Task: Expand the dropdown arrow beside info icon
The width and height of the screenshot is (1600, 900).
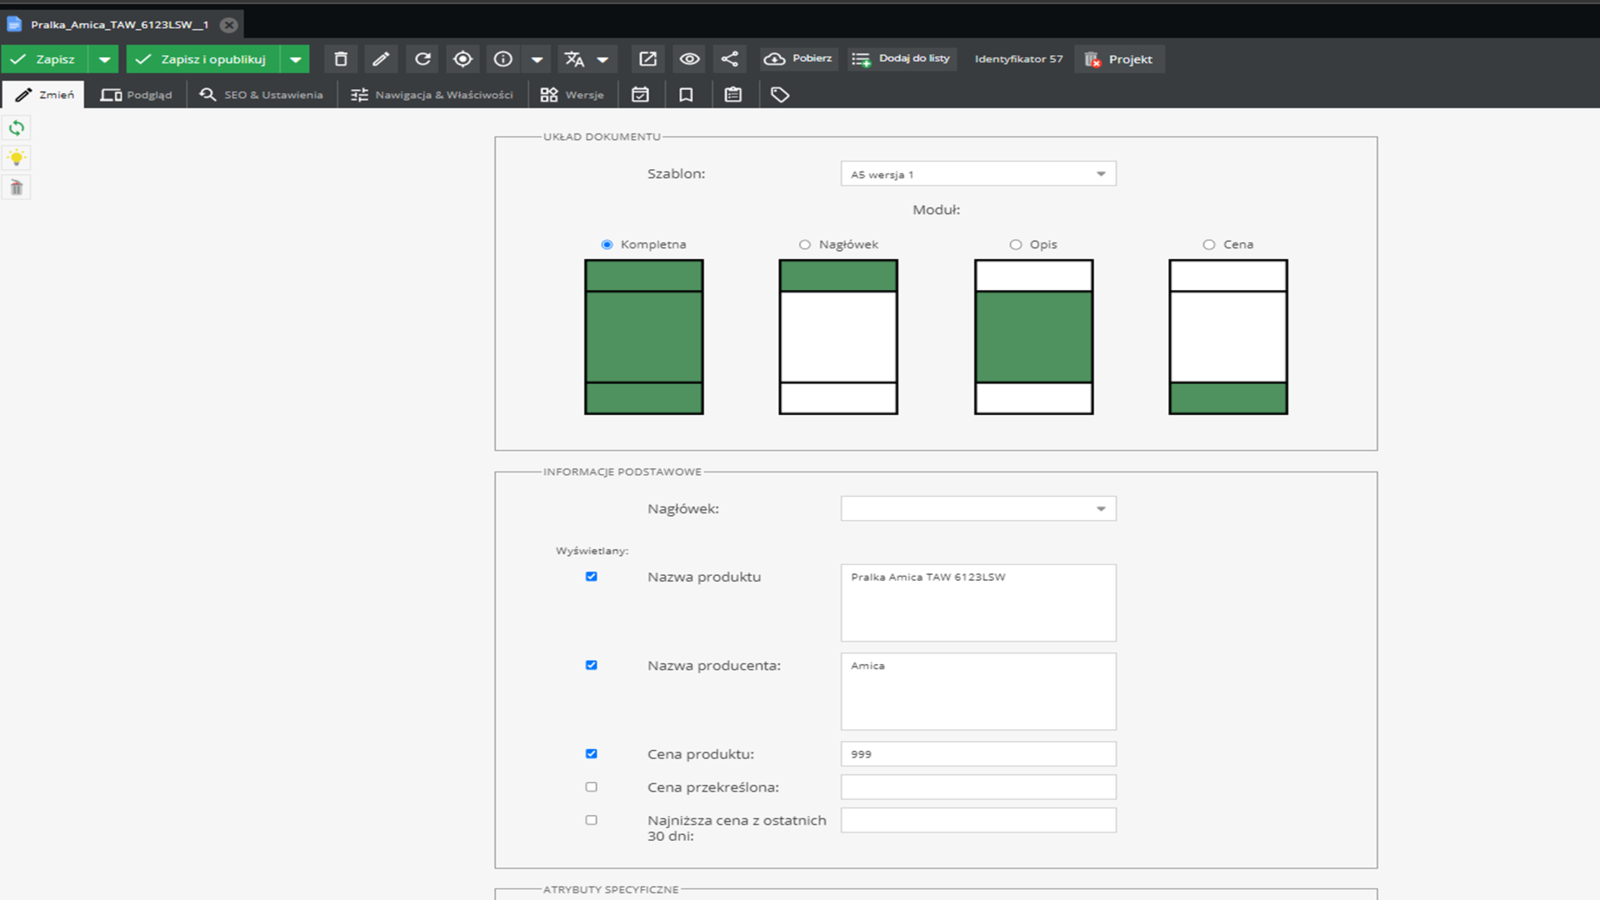Action: tap(537, 59)
